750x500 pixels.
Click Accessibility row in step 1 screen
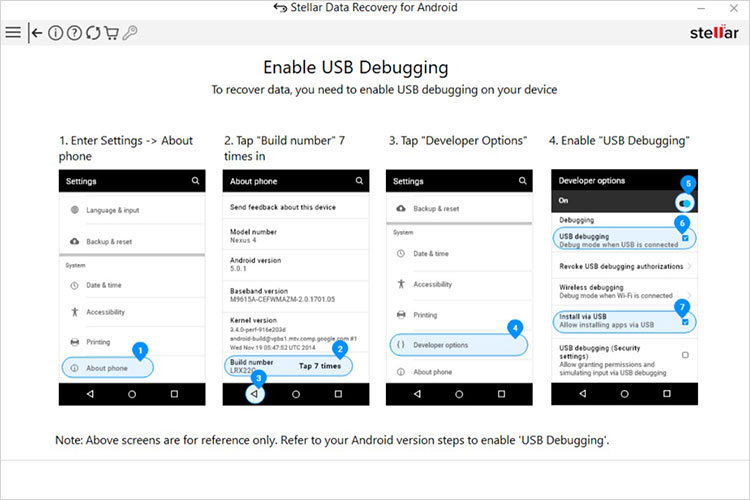132,312
